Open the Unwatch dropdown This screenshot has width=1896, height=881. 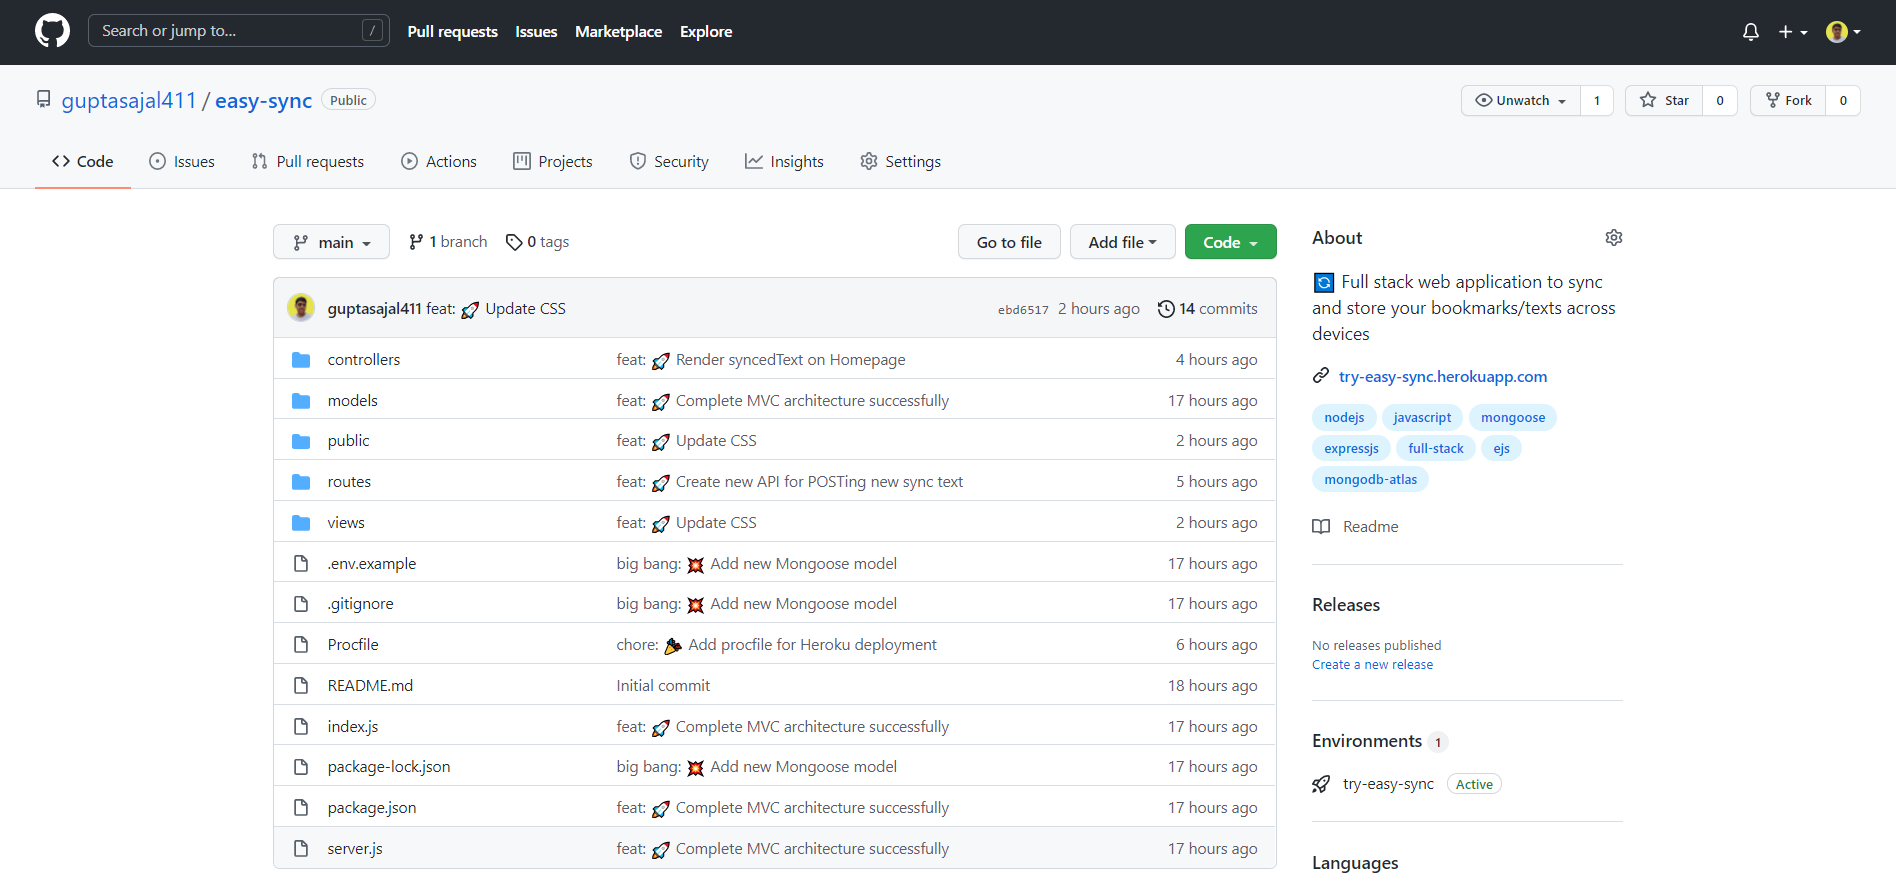[x=1521, y=100]
